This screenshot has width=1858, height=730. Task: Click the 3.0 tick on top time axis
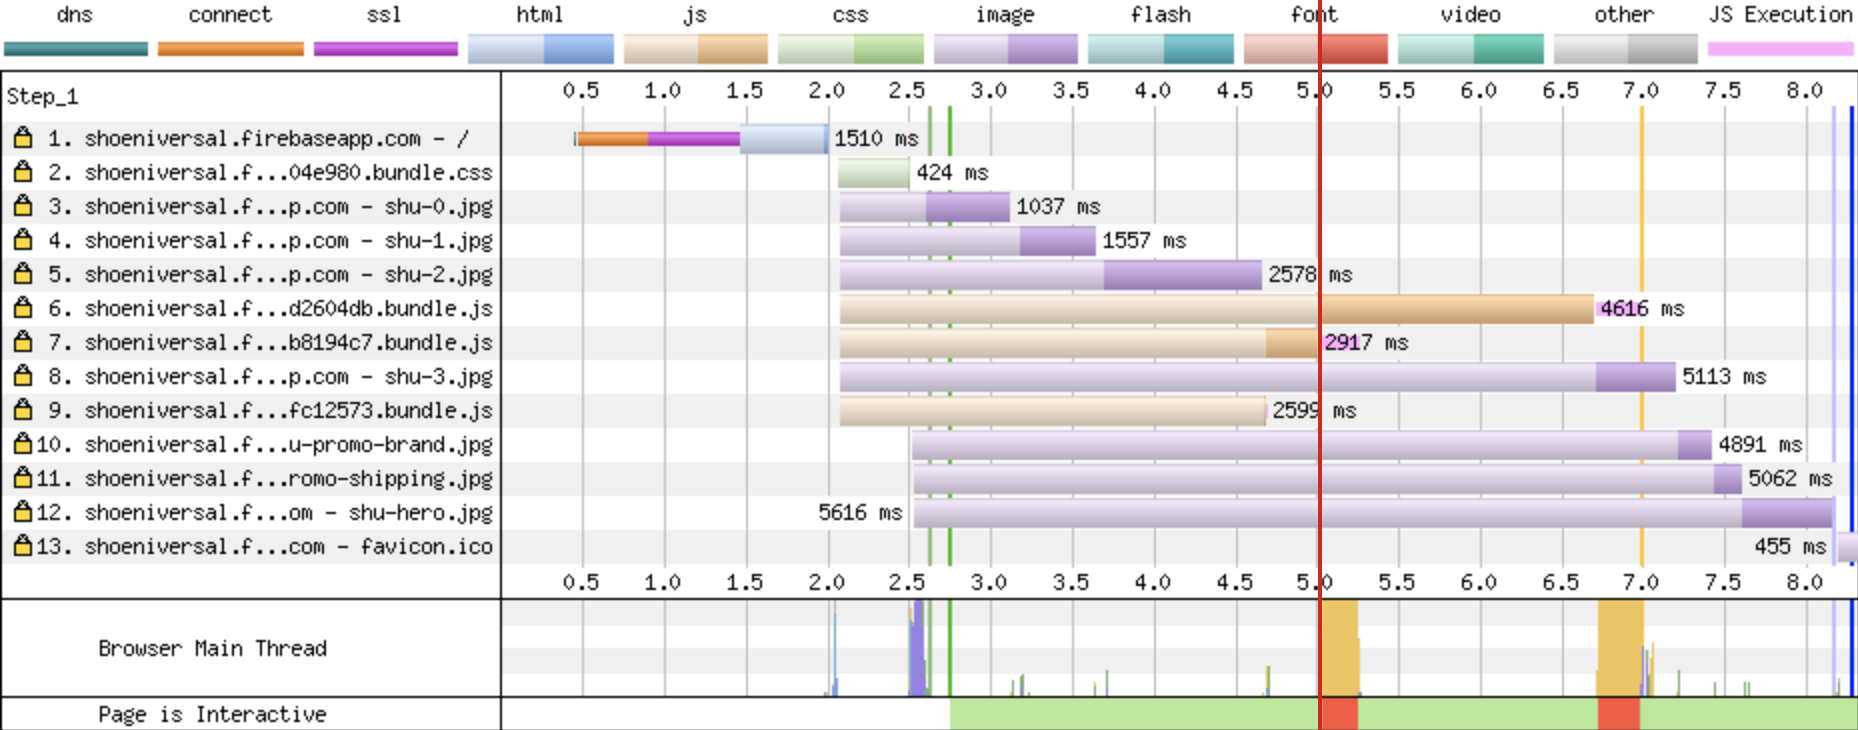(x=988, y=90)
